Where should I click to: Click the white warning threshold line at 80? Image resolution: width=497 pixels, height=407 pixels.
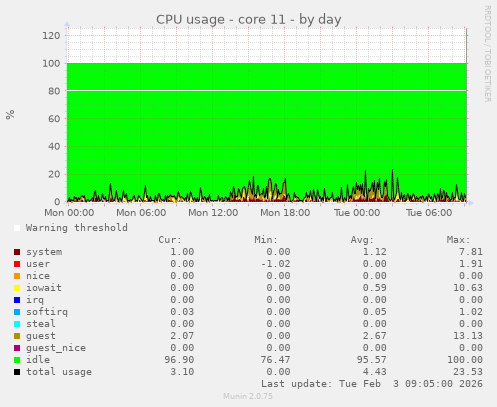(267, 90)
